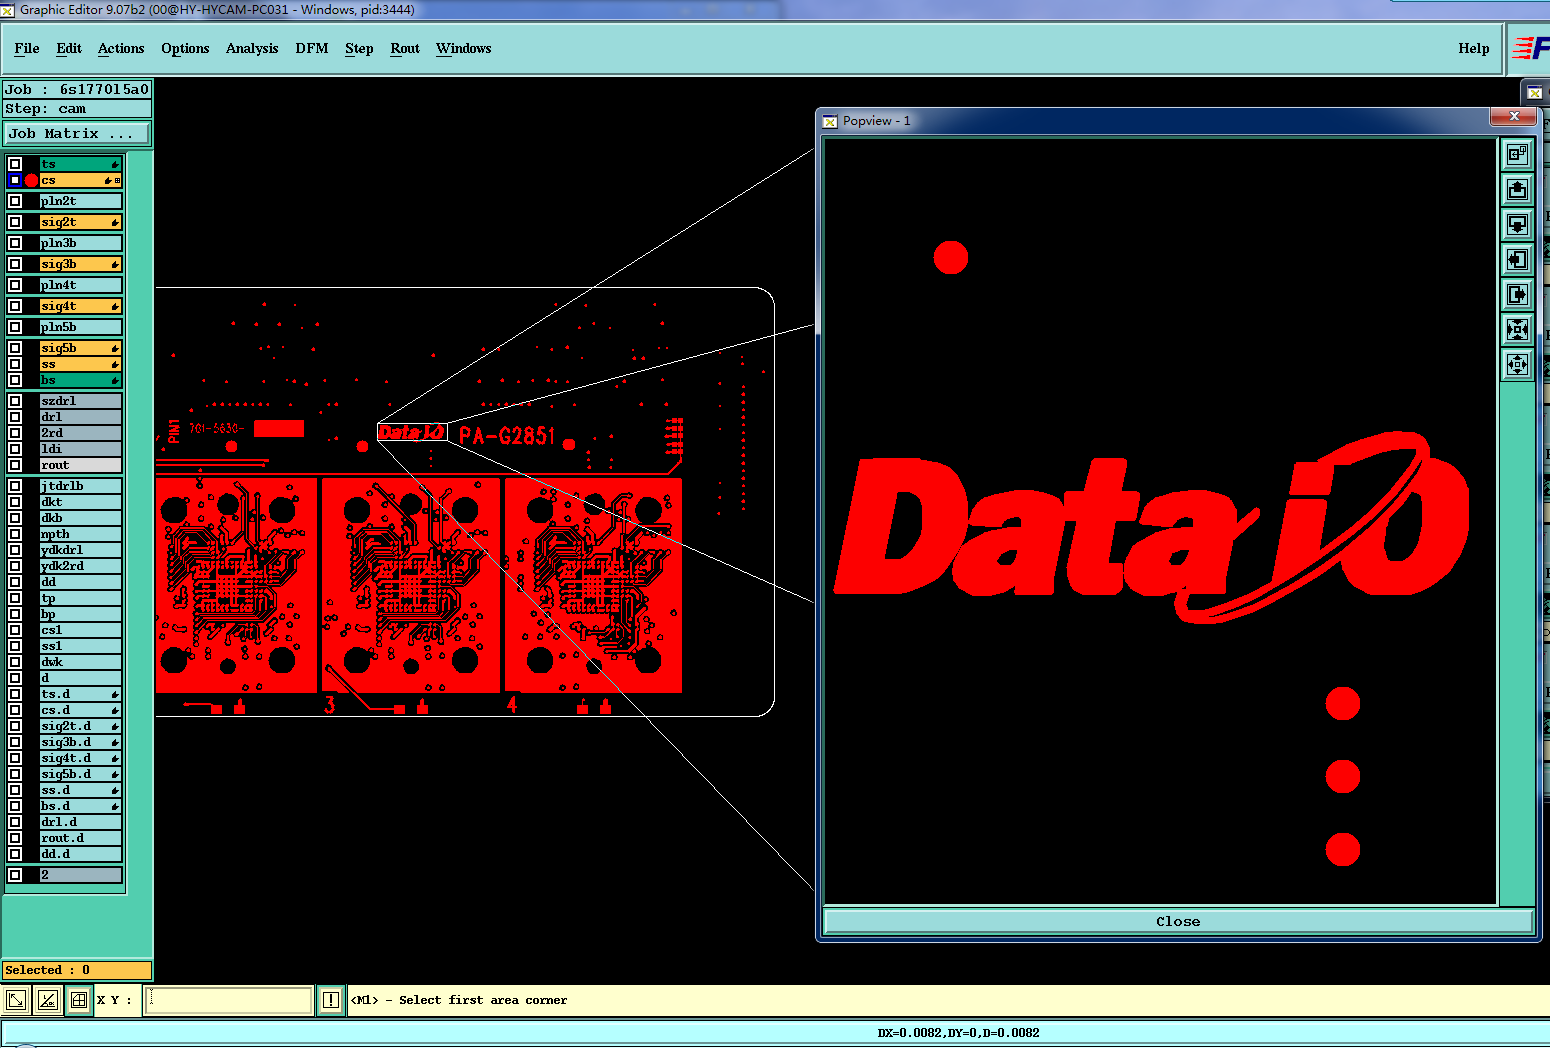Image resolution: width=1550 pixels, height=1048 pixels.
Task: Click the angle/relative coordinate mode icon
Action: click(x=47, y=999)
